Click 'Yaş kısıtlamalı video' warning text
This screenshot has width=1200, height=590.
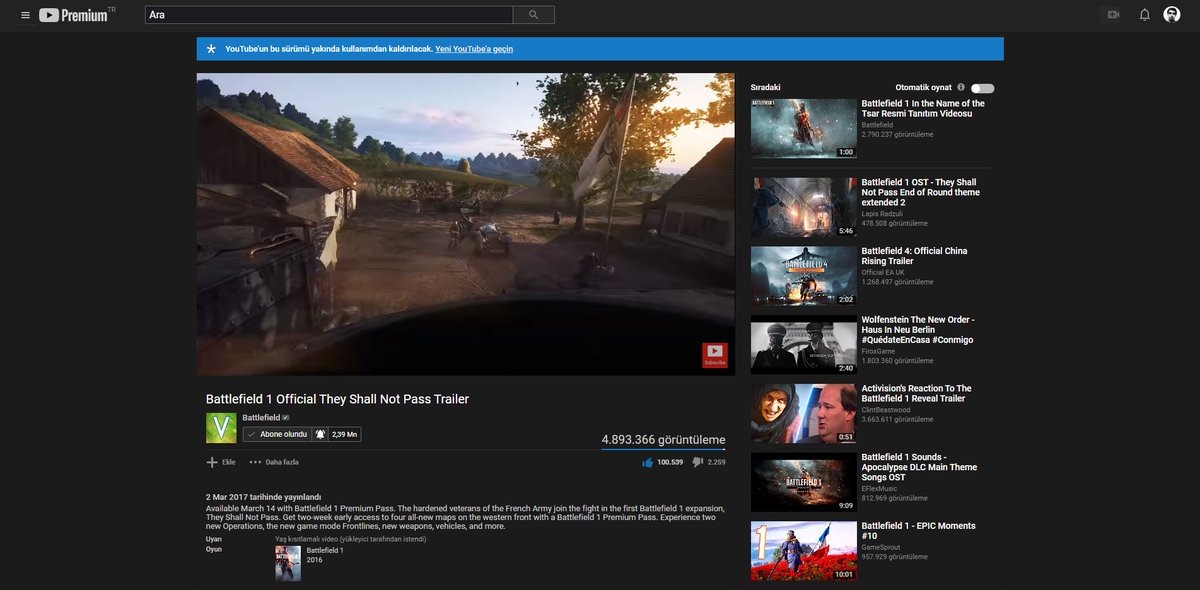[x=350, y=539]
